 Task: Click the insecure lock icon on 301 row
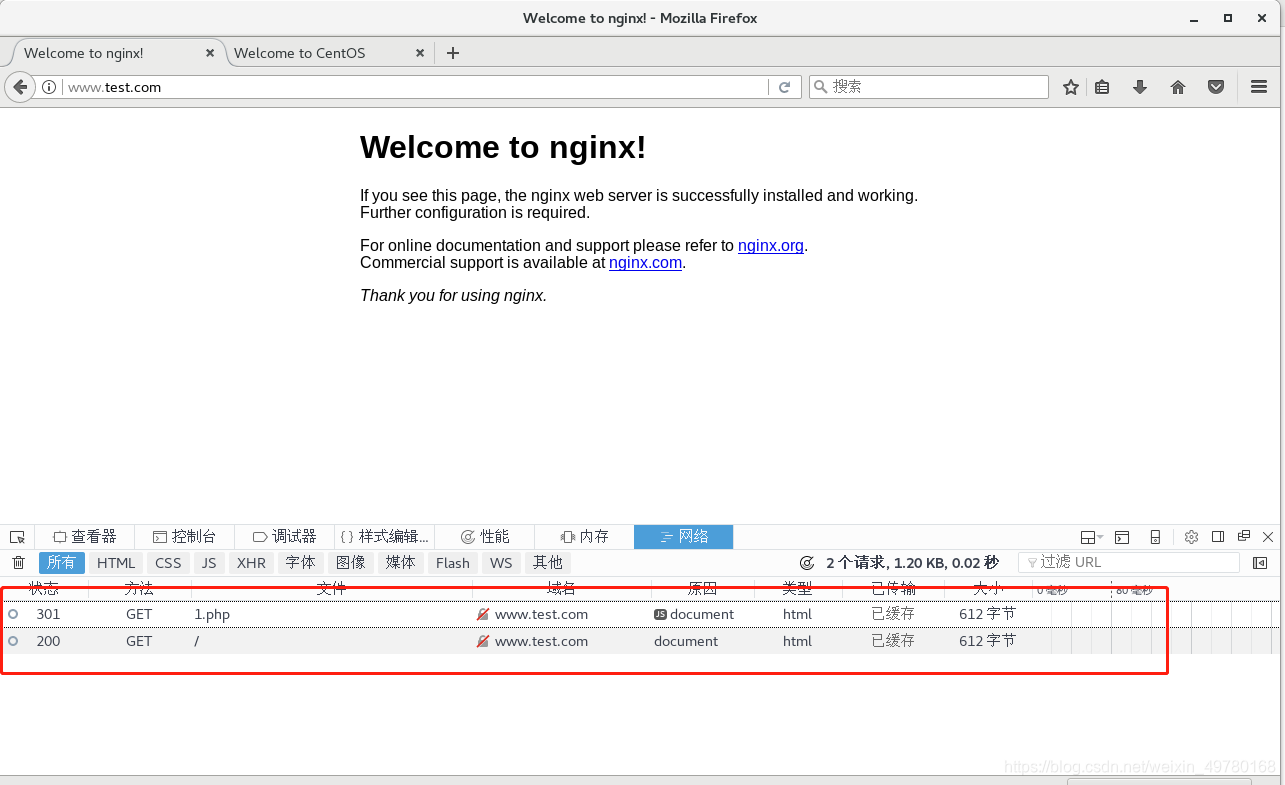click(x=483, y=615)
